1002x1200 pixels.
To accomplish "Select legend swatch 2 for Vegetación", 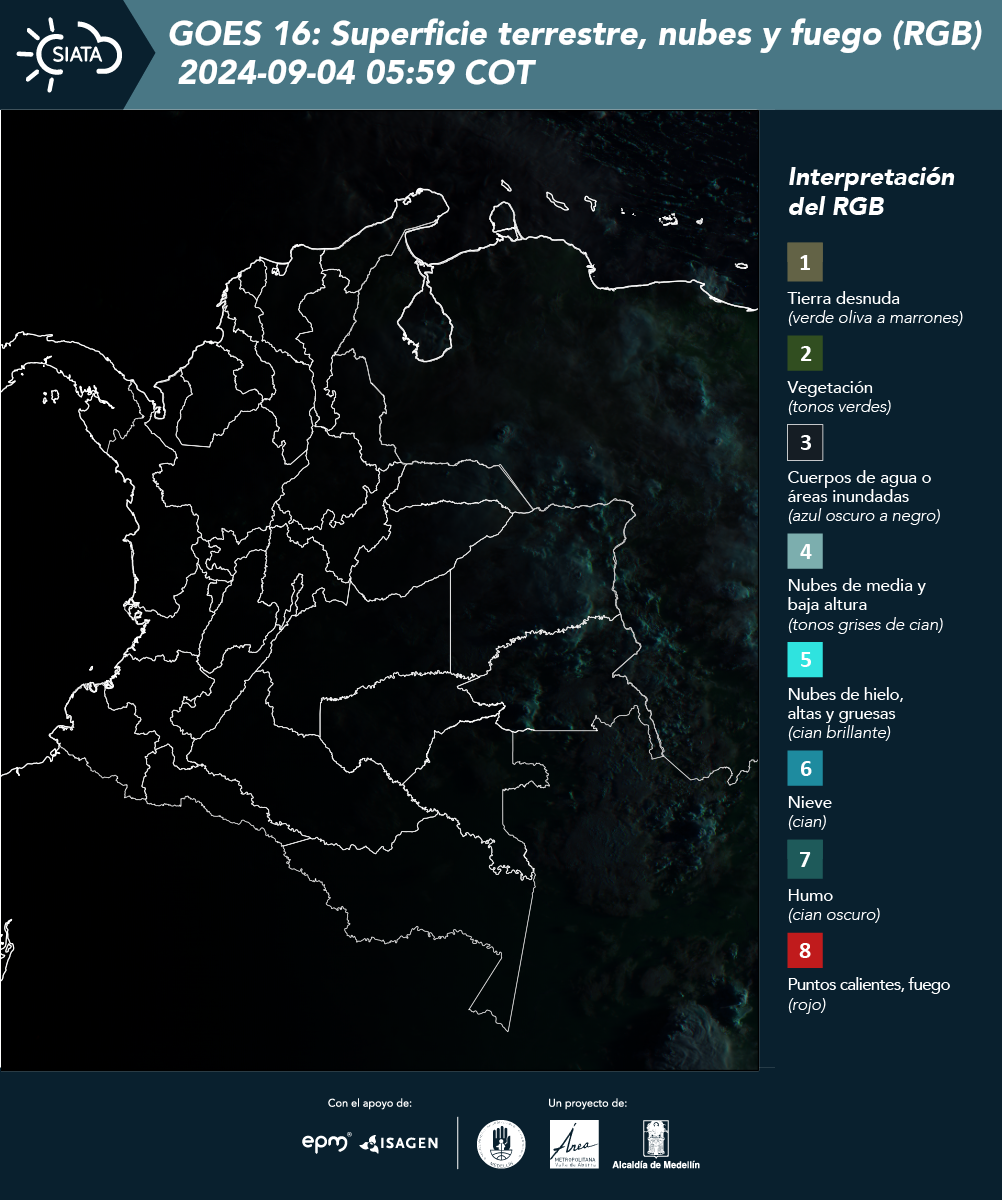I will click(x=805, y=353).
